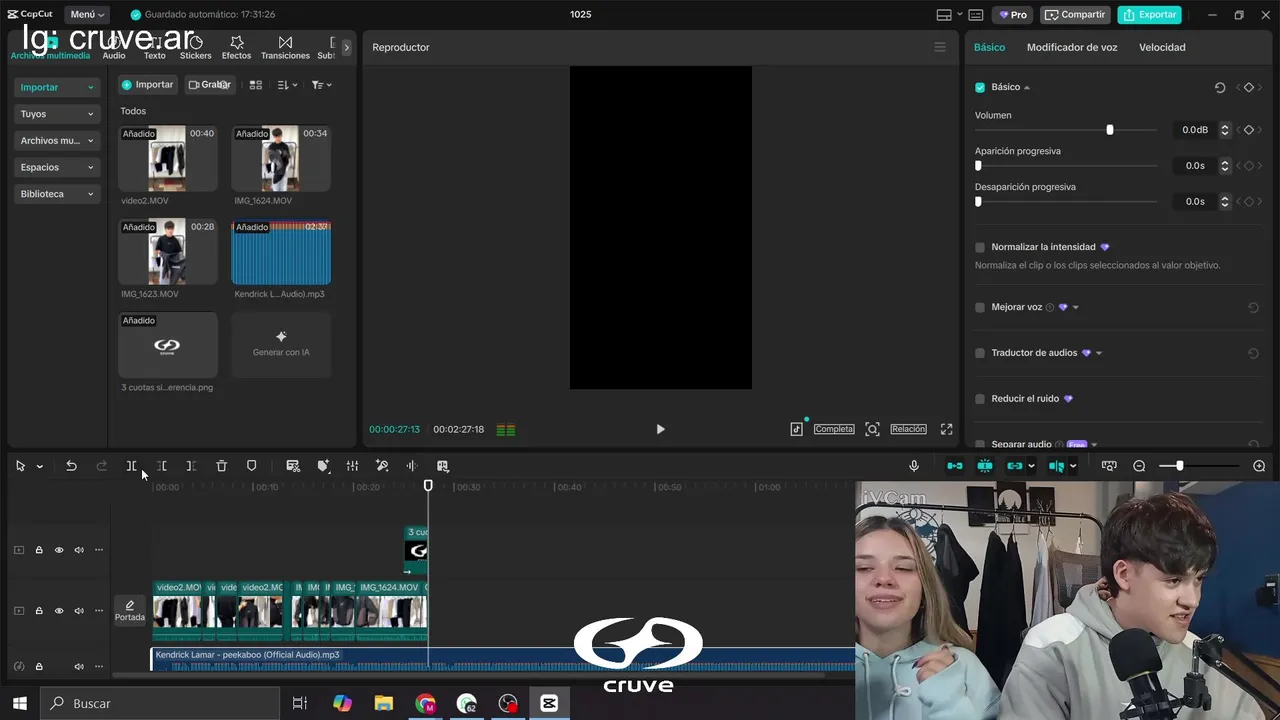The image size is (1280, 720).
Task: Enable Traductor de audios checkbox
Action: click(980, 353)
